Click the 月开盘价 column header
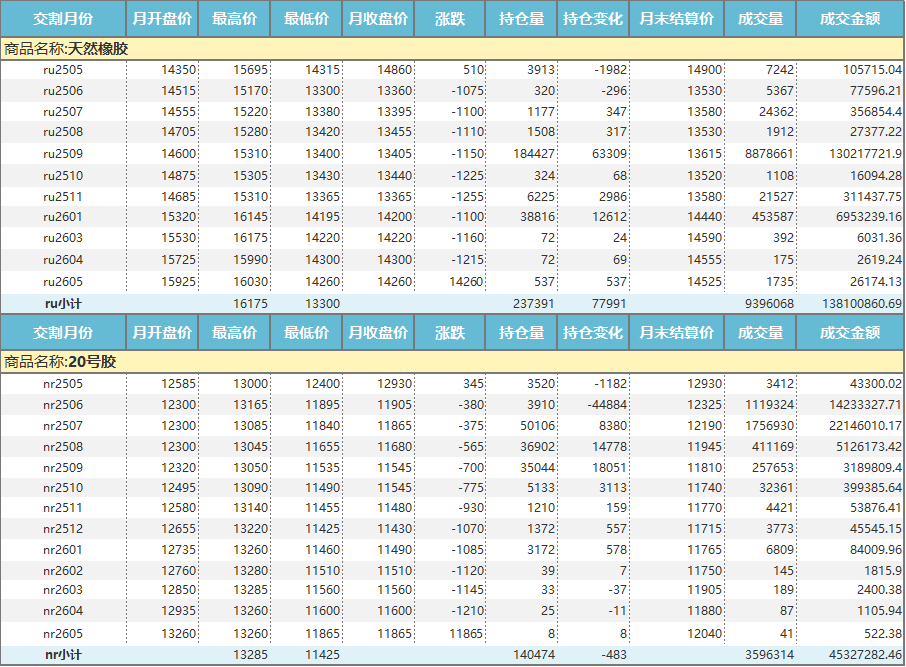 click(x=160, y=18)
